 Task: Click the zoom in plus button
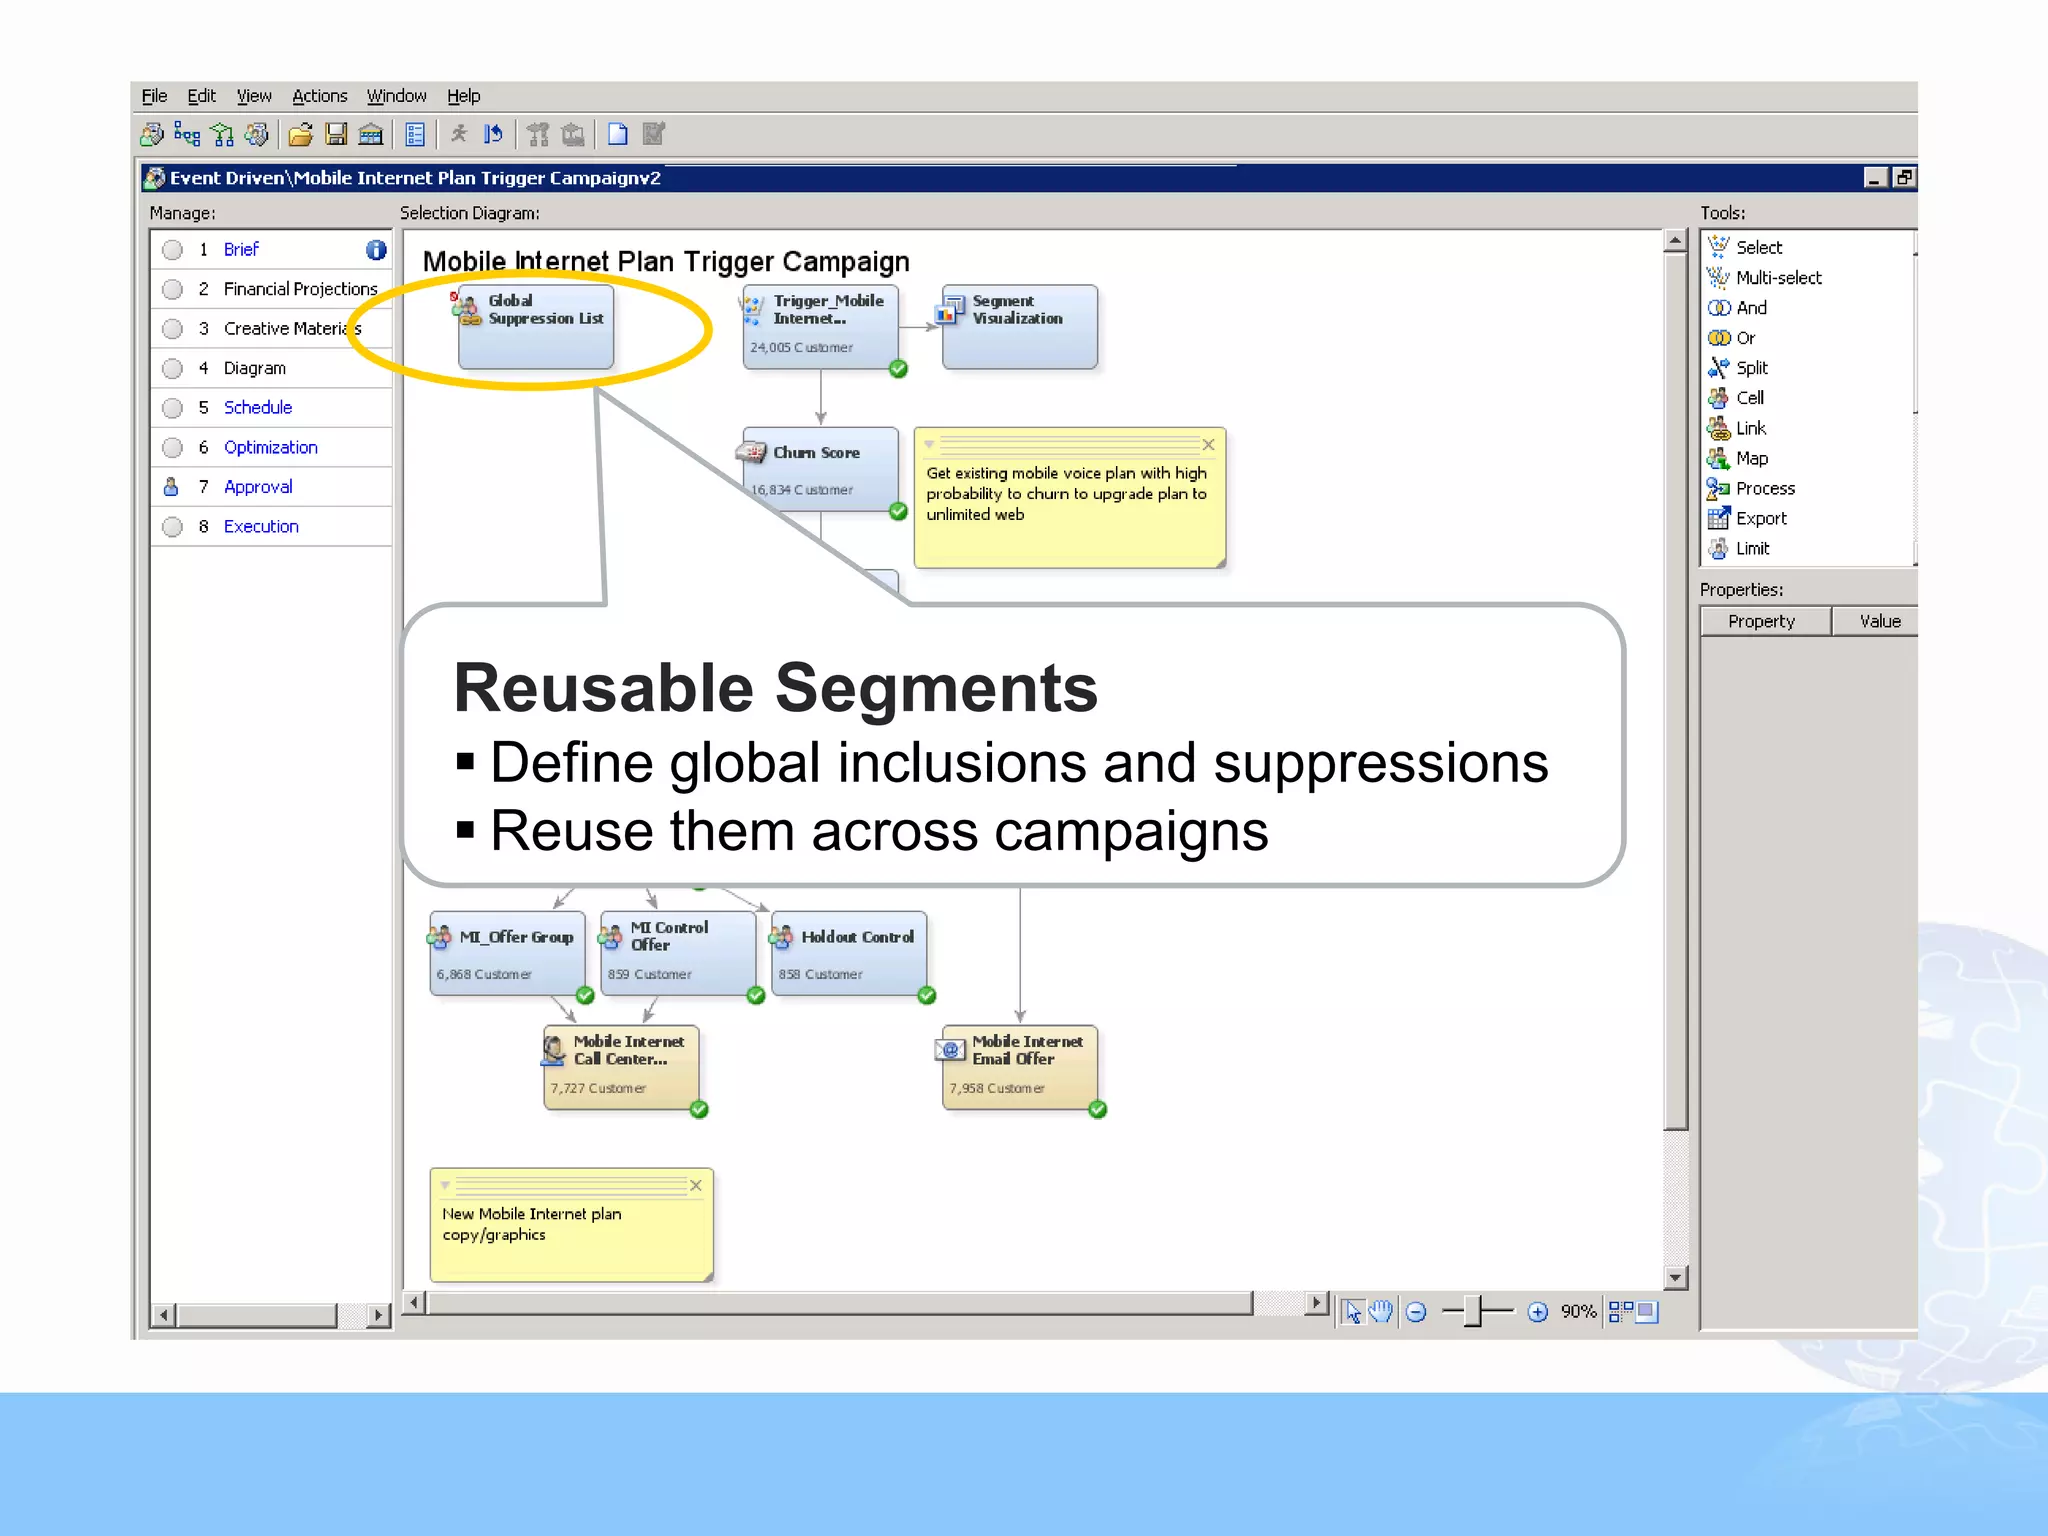1538,1312
